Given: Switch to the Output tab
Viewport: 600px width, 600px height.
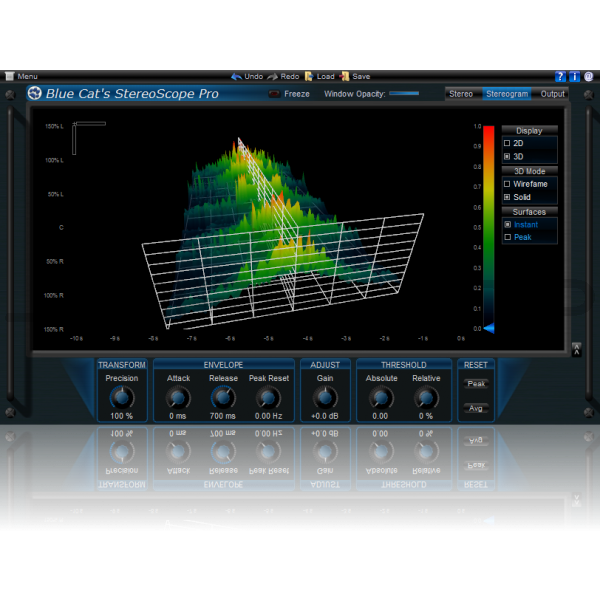Looking at the screenshot, I should click(x=552, y=94).
